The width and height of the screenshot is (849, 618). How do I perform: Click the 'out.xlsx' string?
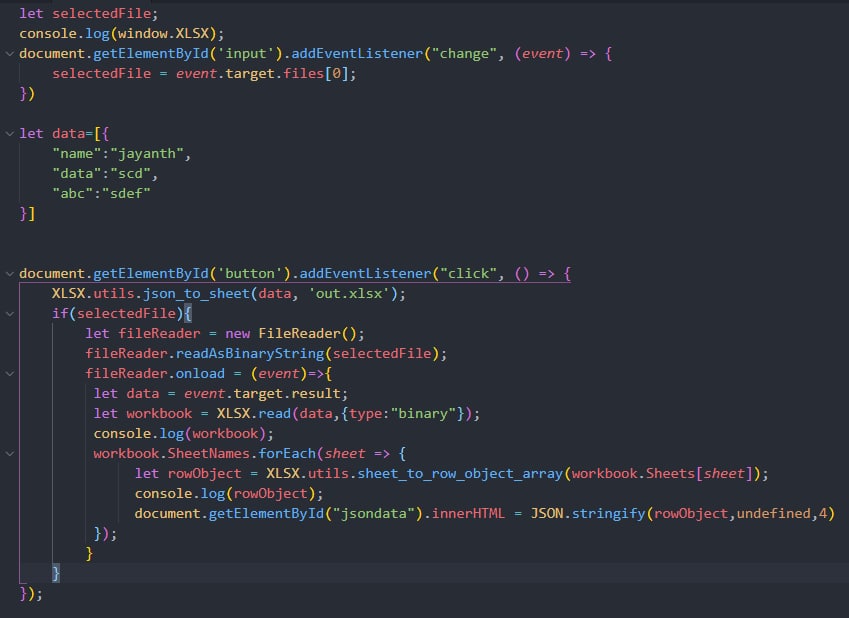[x=349, y=294]
